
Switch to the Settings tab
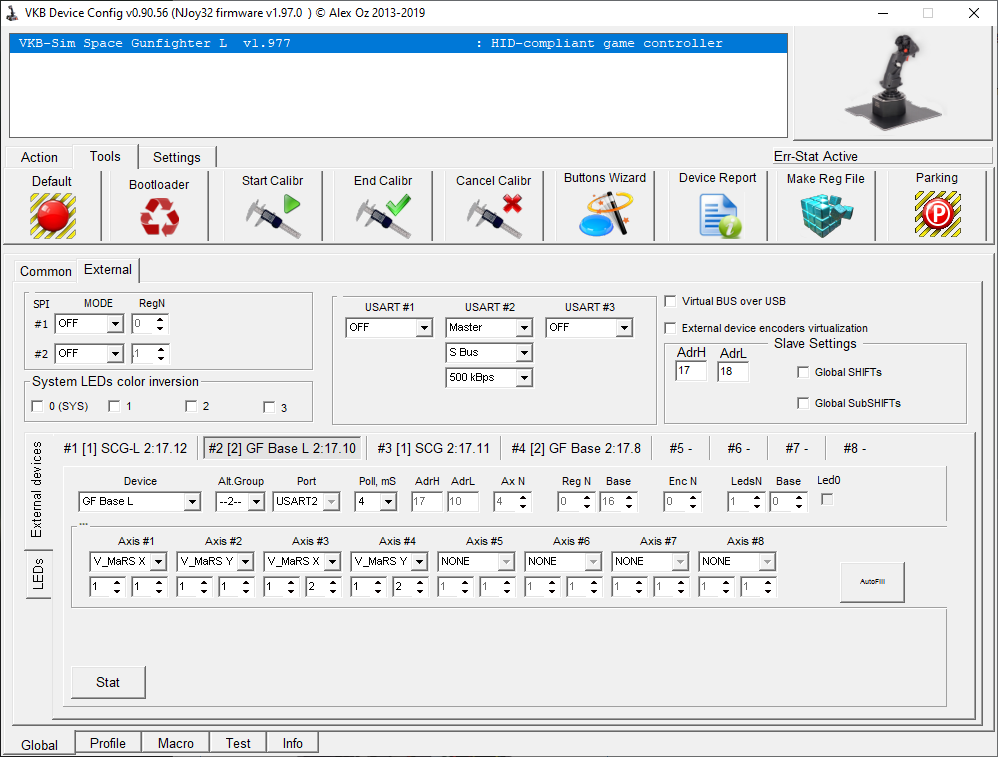tap(177, 157)
